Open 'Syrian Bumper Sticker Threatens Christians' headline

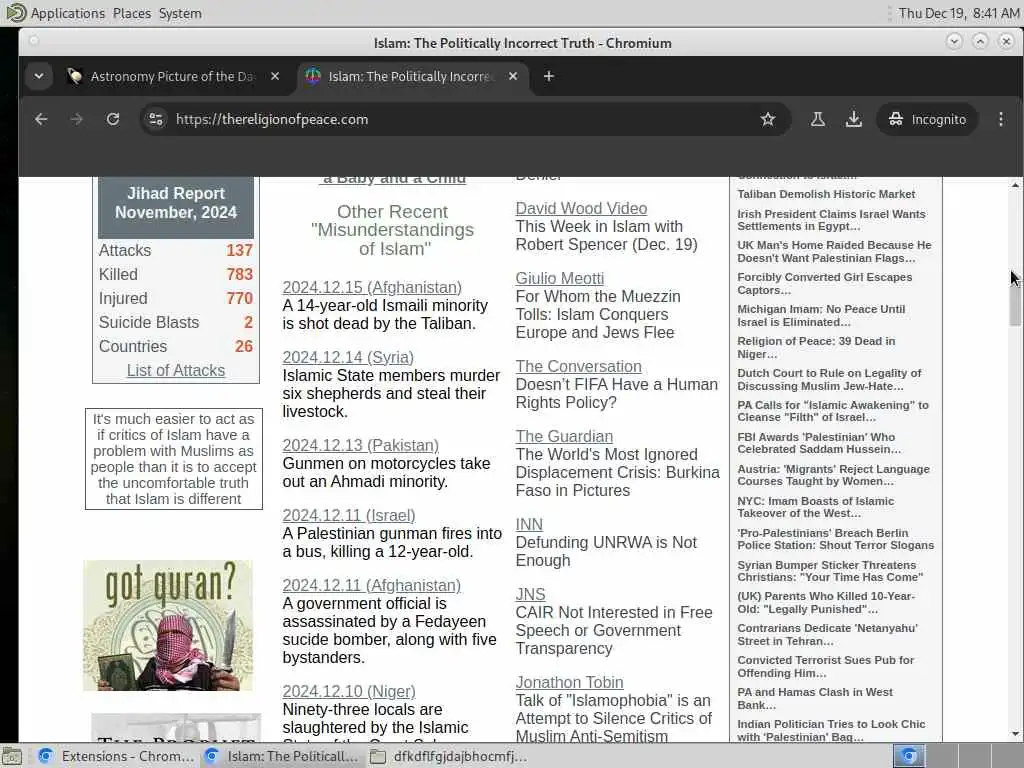(x=830, y=571)
